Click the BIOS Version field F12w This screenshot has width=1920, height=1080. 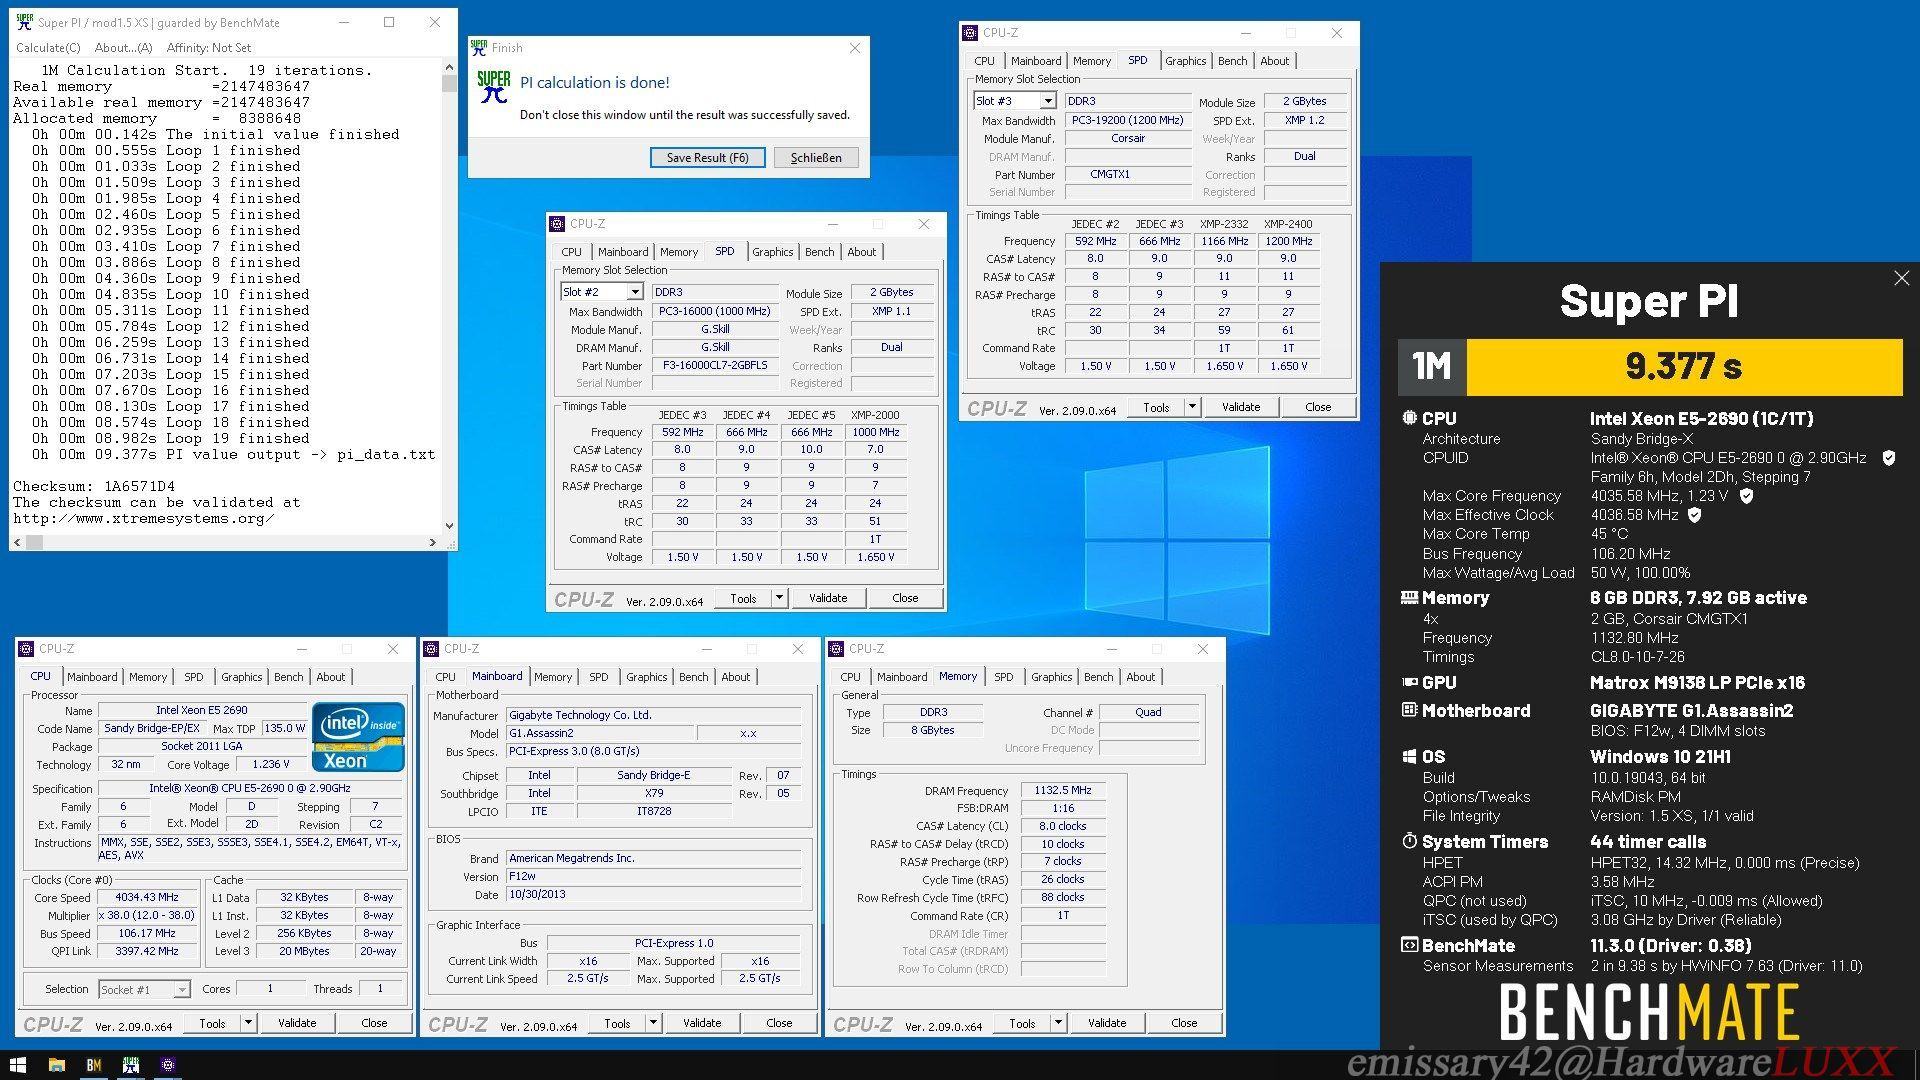coord(653,876)
